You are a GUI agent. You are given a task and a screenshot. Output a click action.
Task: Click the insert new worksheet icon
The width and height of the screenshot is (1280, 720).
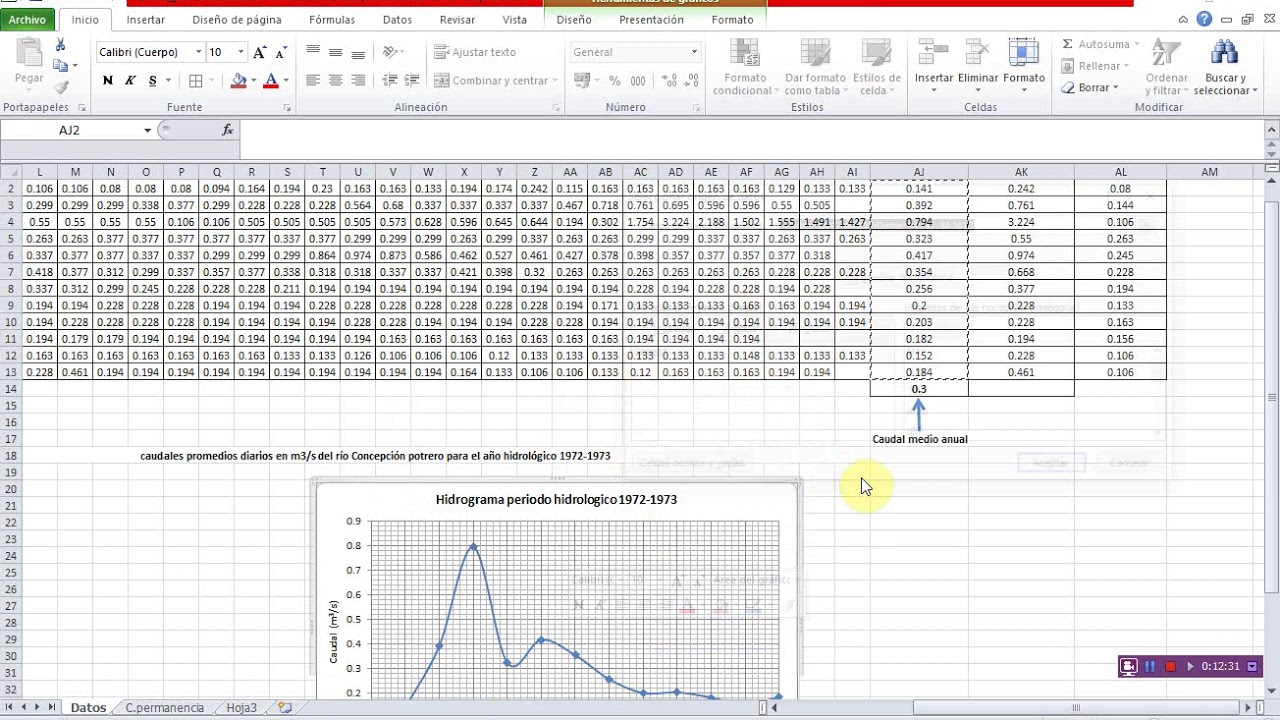pos(285,707)
